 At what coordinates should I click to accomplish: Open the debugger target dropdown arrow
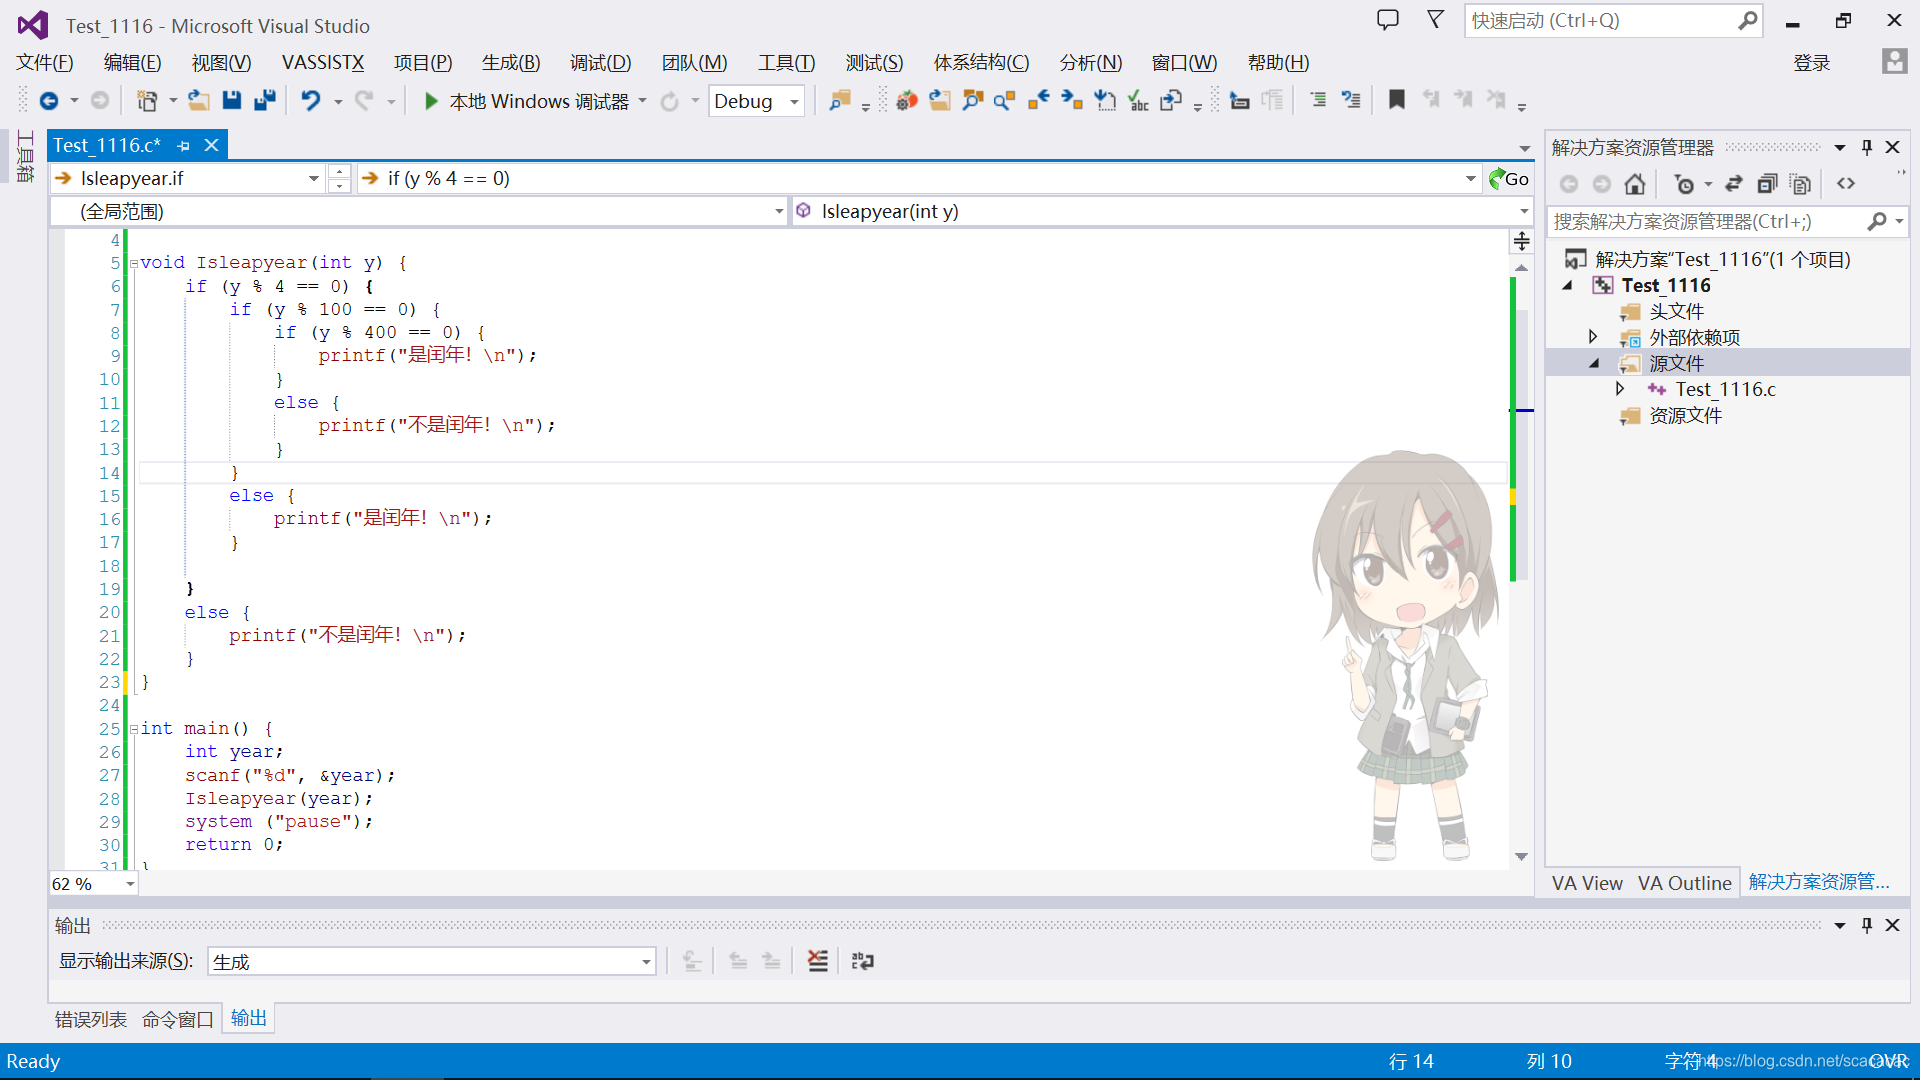pos(642,101)
